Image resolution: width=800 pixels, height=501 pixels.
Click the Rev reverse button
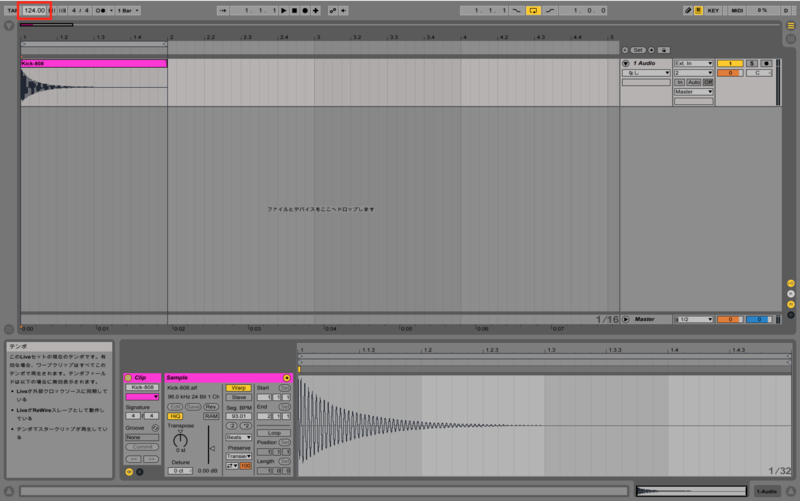[x=211, y=407]
